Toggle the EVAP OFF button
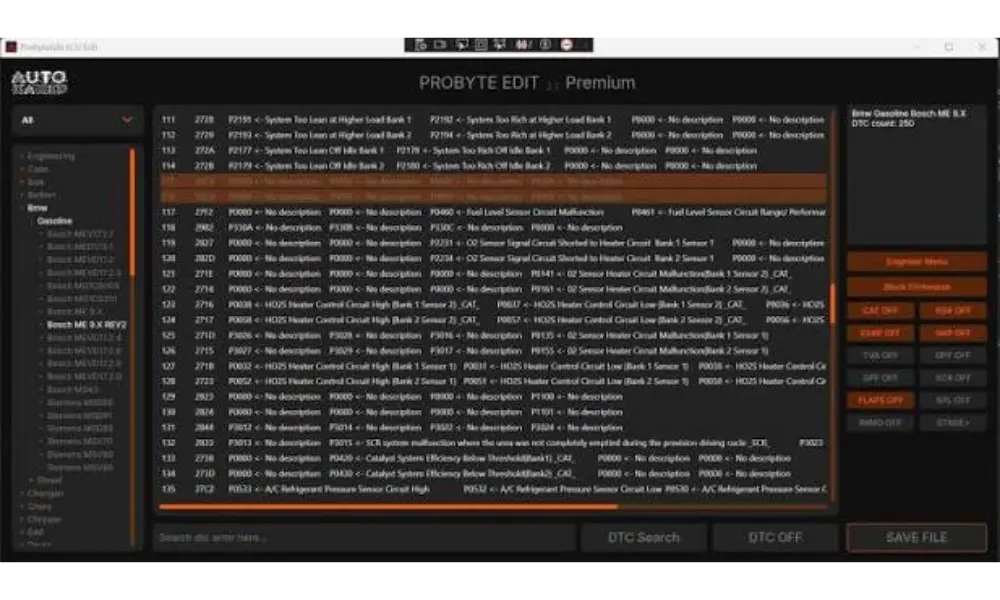 tap(880, 333)
